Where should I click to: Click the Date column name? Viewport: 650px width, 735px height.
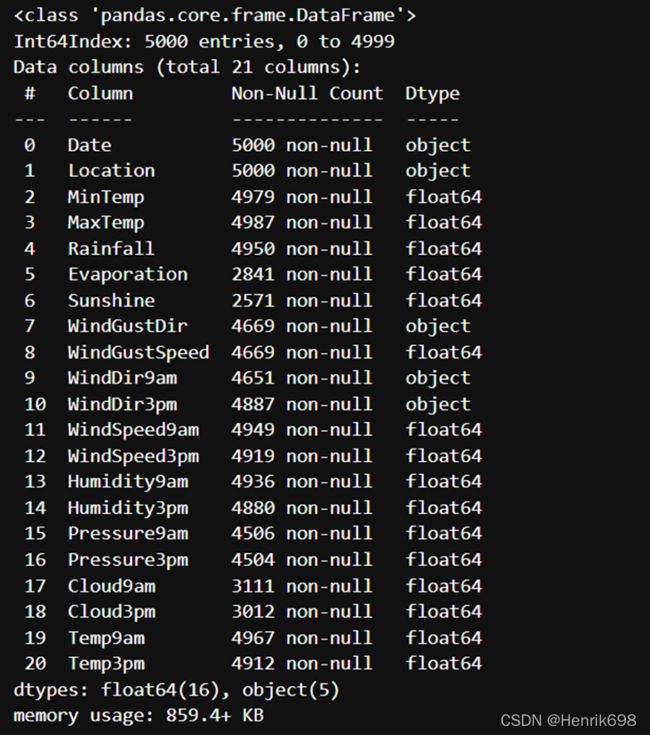[x=90, y=145]
